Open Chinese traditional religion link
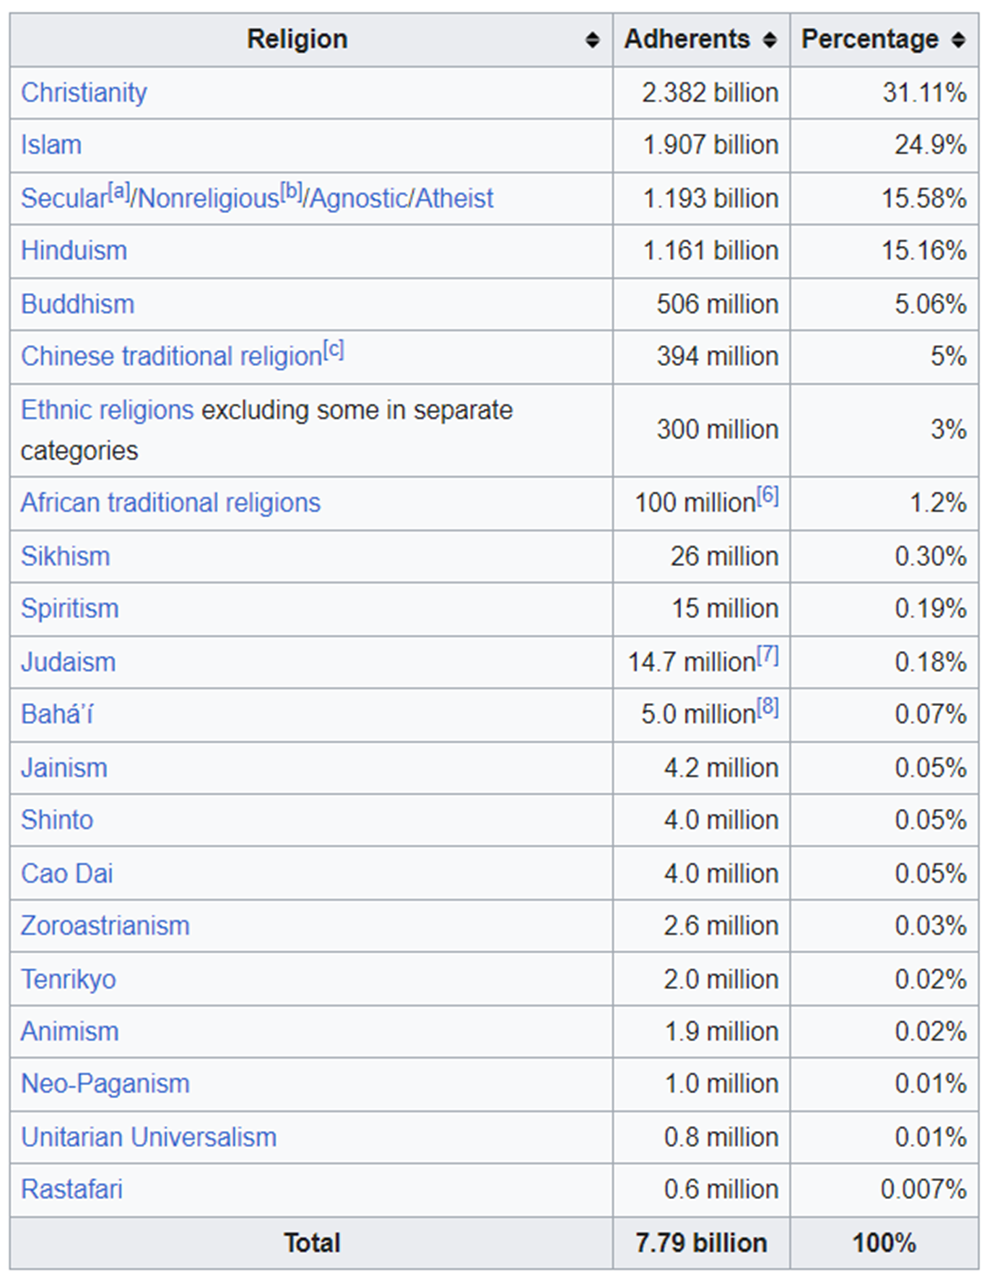Image resolution: width=986 pixels, height=1286 pixels. point(171,357)
